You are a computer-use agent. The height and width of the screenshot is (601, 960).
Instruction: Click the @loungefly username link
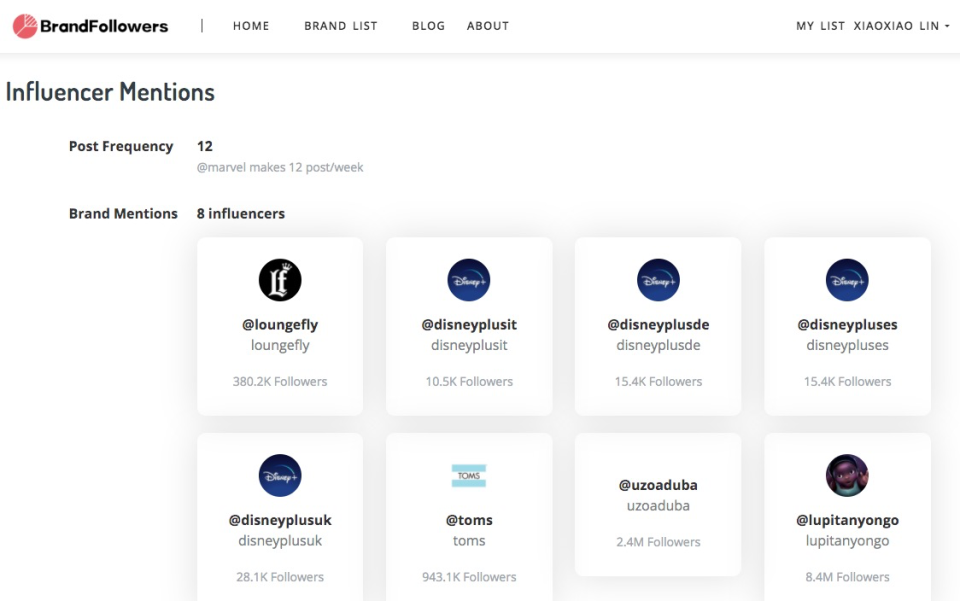[279, 325]
